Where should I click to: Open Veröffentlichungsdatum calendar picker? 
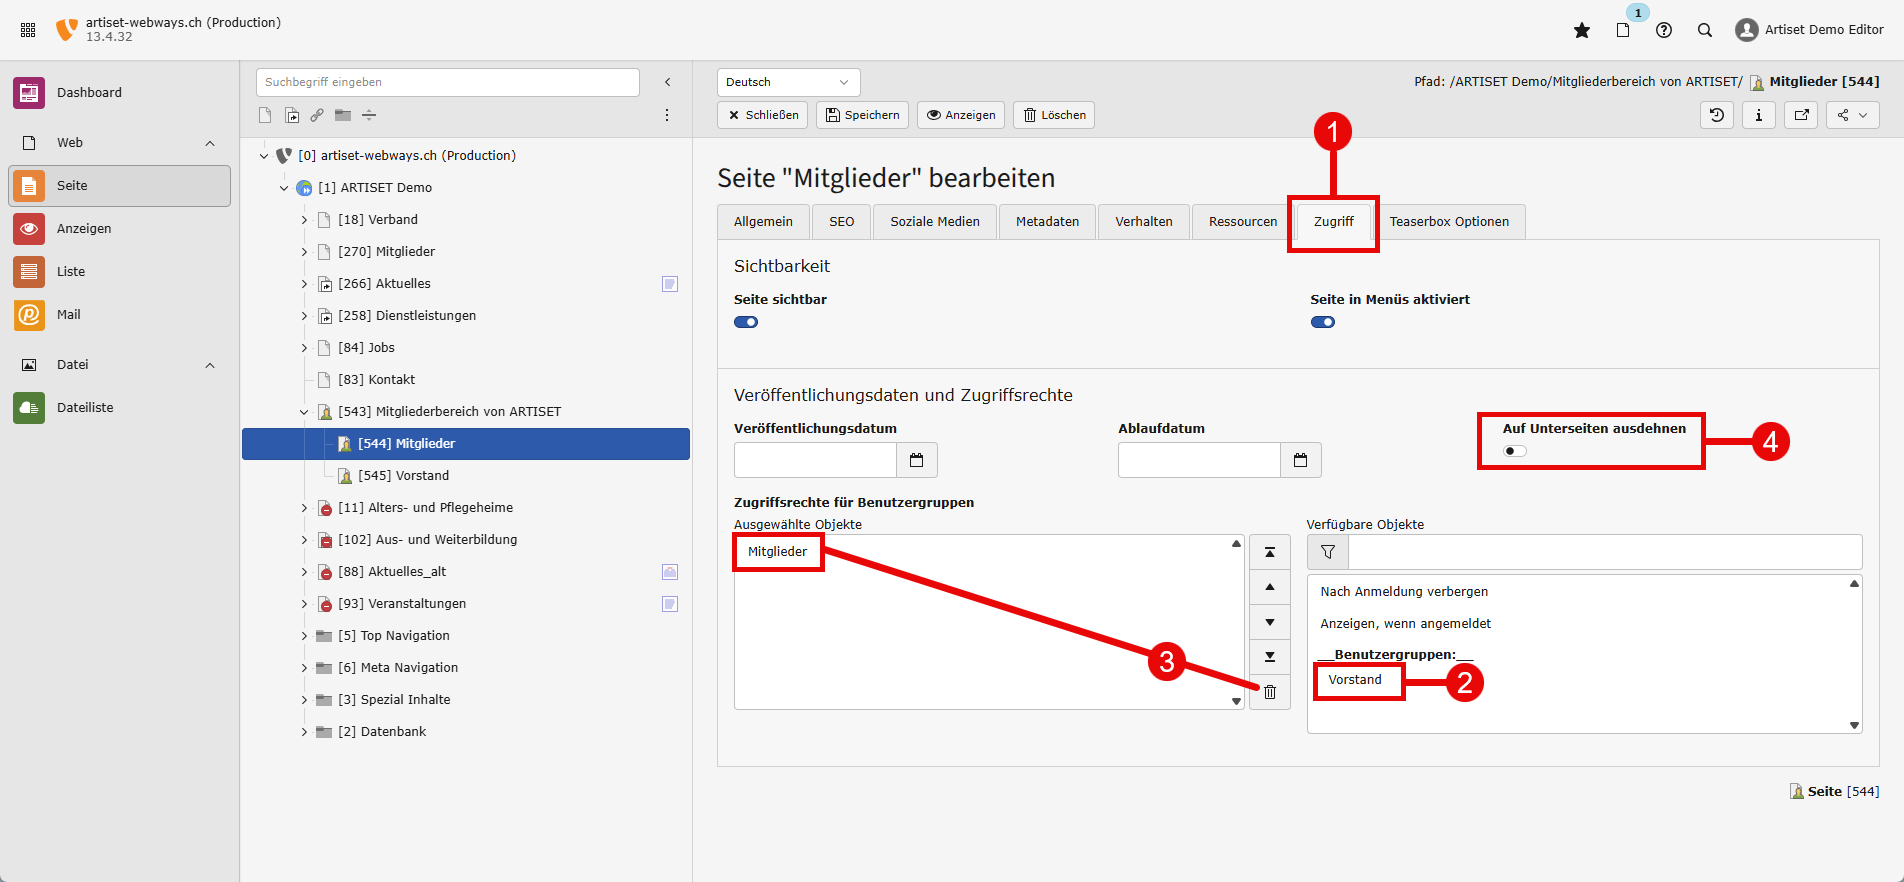[x=917, y=460]
